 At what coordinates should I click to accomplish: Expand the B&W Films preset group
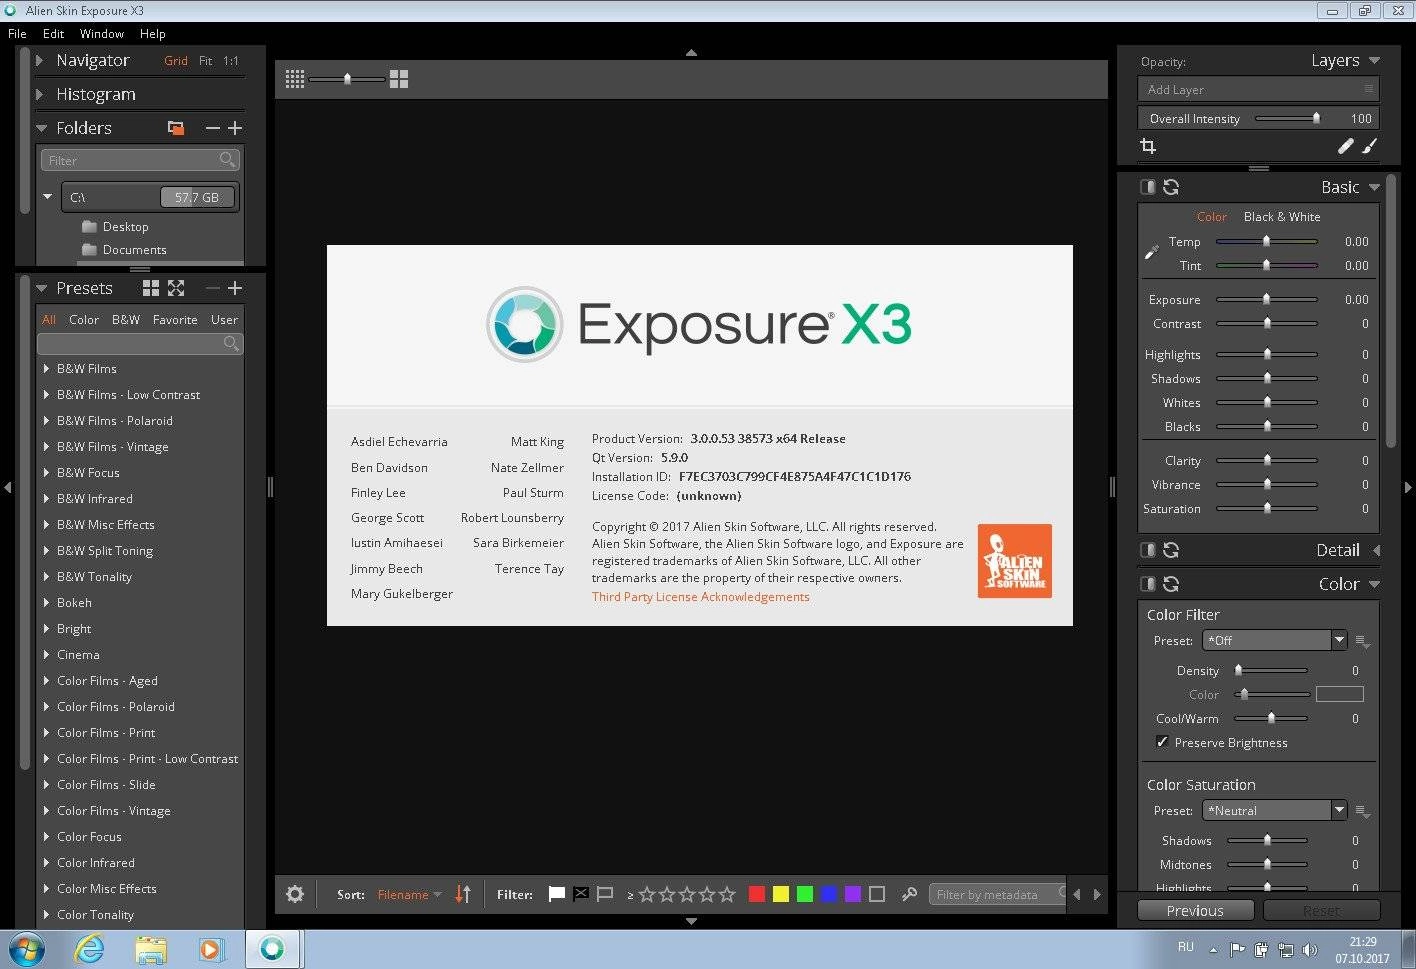46,368
